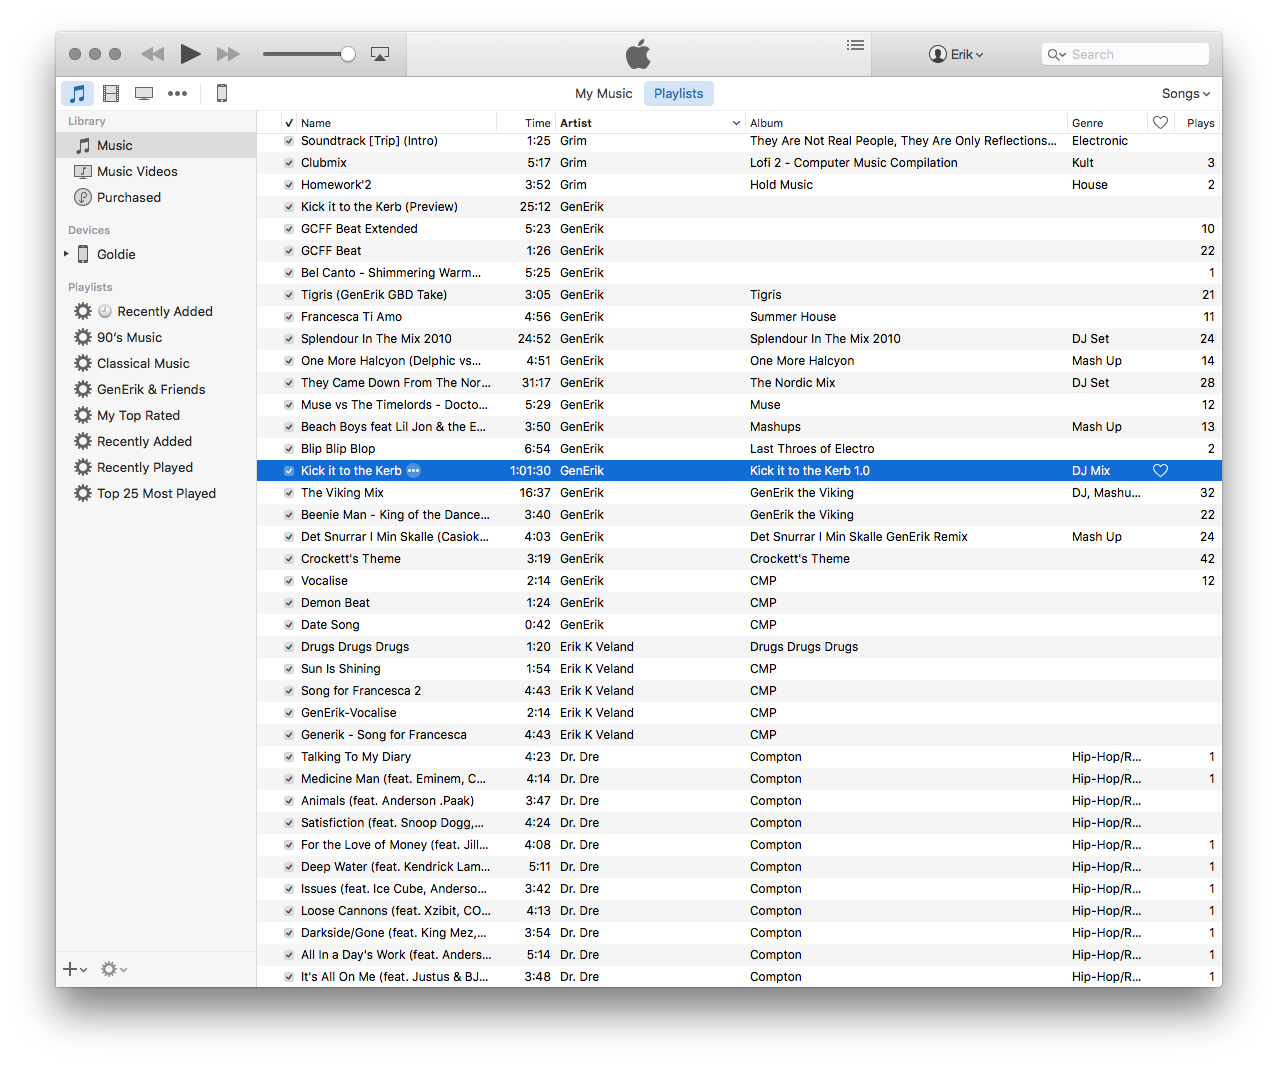The image size is (1278, 1067).
Task: Select the Recently Played playlist
Action: [x=145, y=467]
